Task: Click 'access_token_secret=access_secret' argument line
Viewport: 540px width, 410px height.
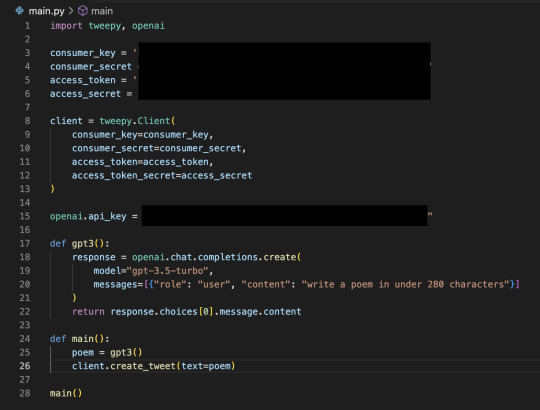Action: click(162, 176)
